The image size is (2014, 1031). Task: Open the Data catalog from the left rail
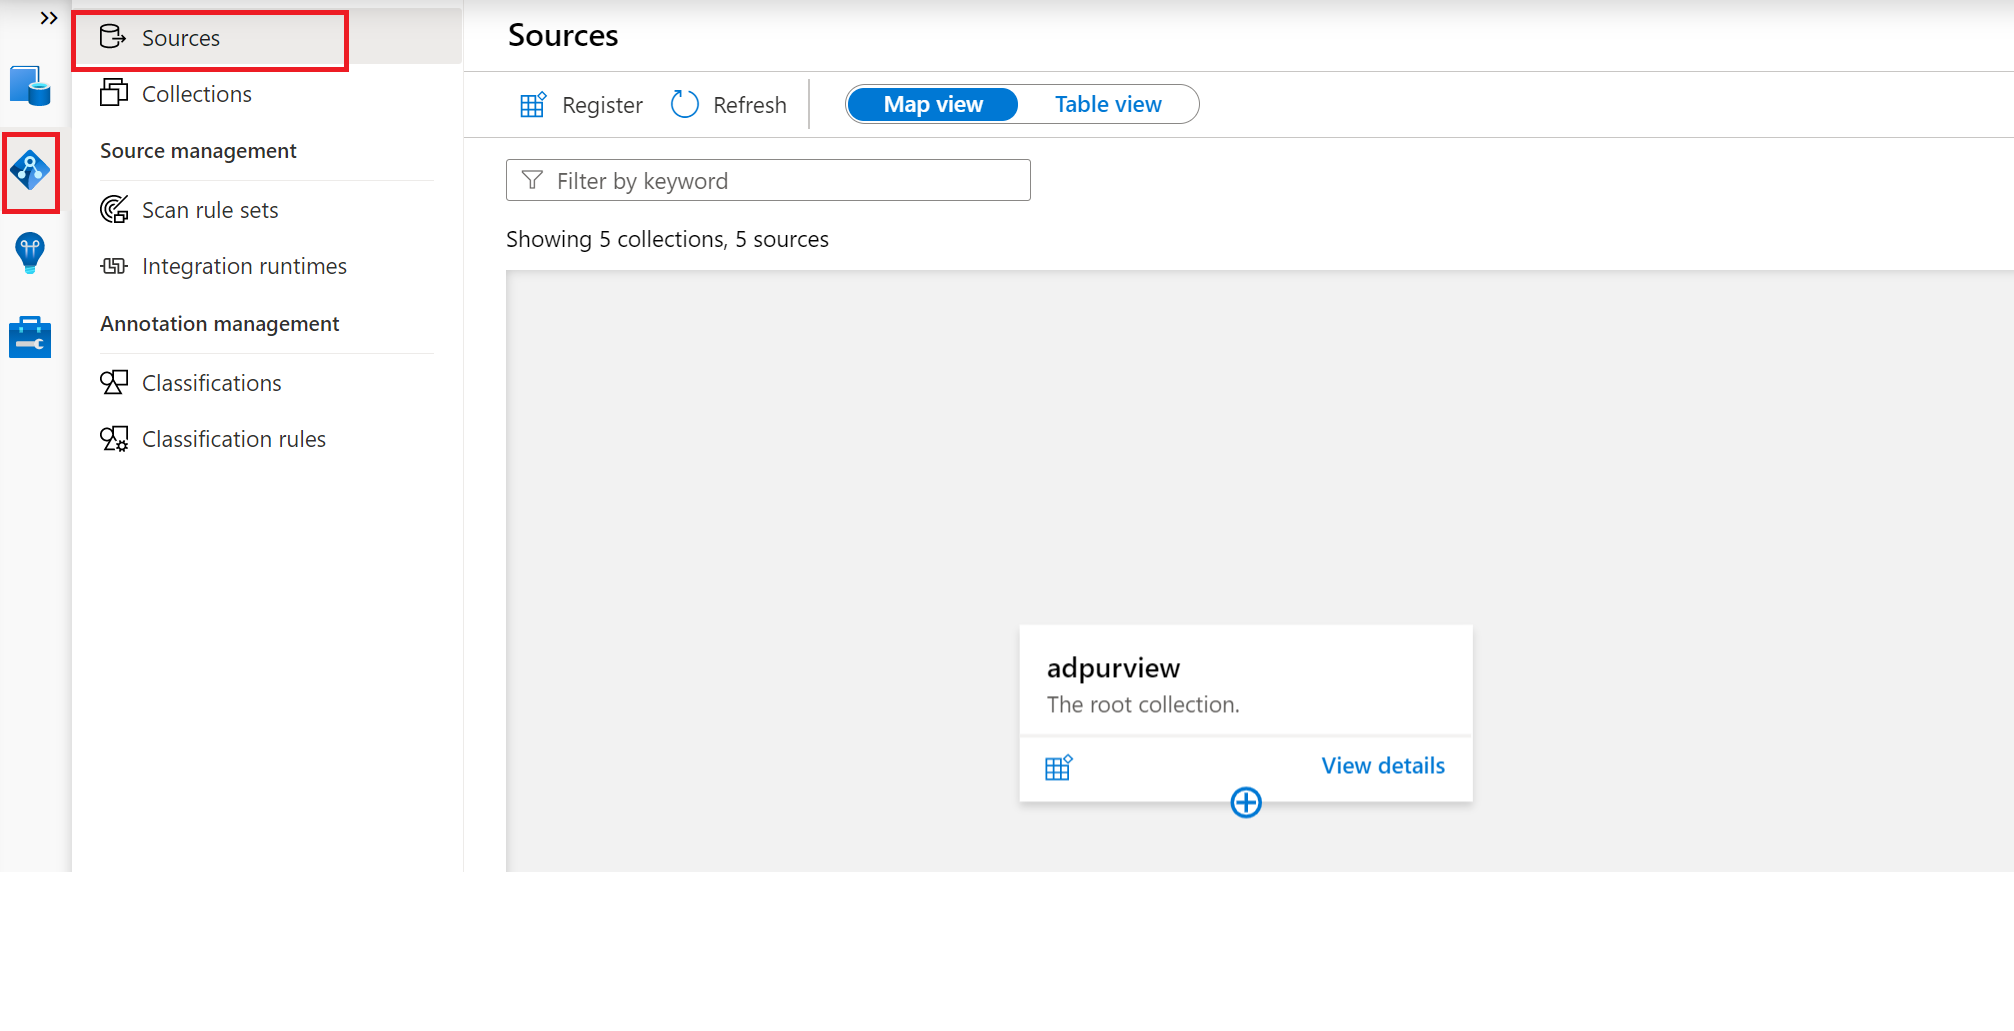[30, 86]
